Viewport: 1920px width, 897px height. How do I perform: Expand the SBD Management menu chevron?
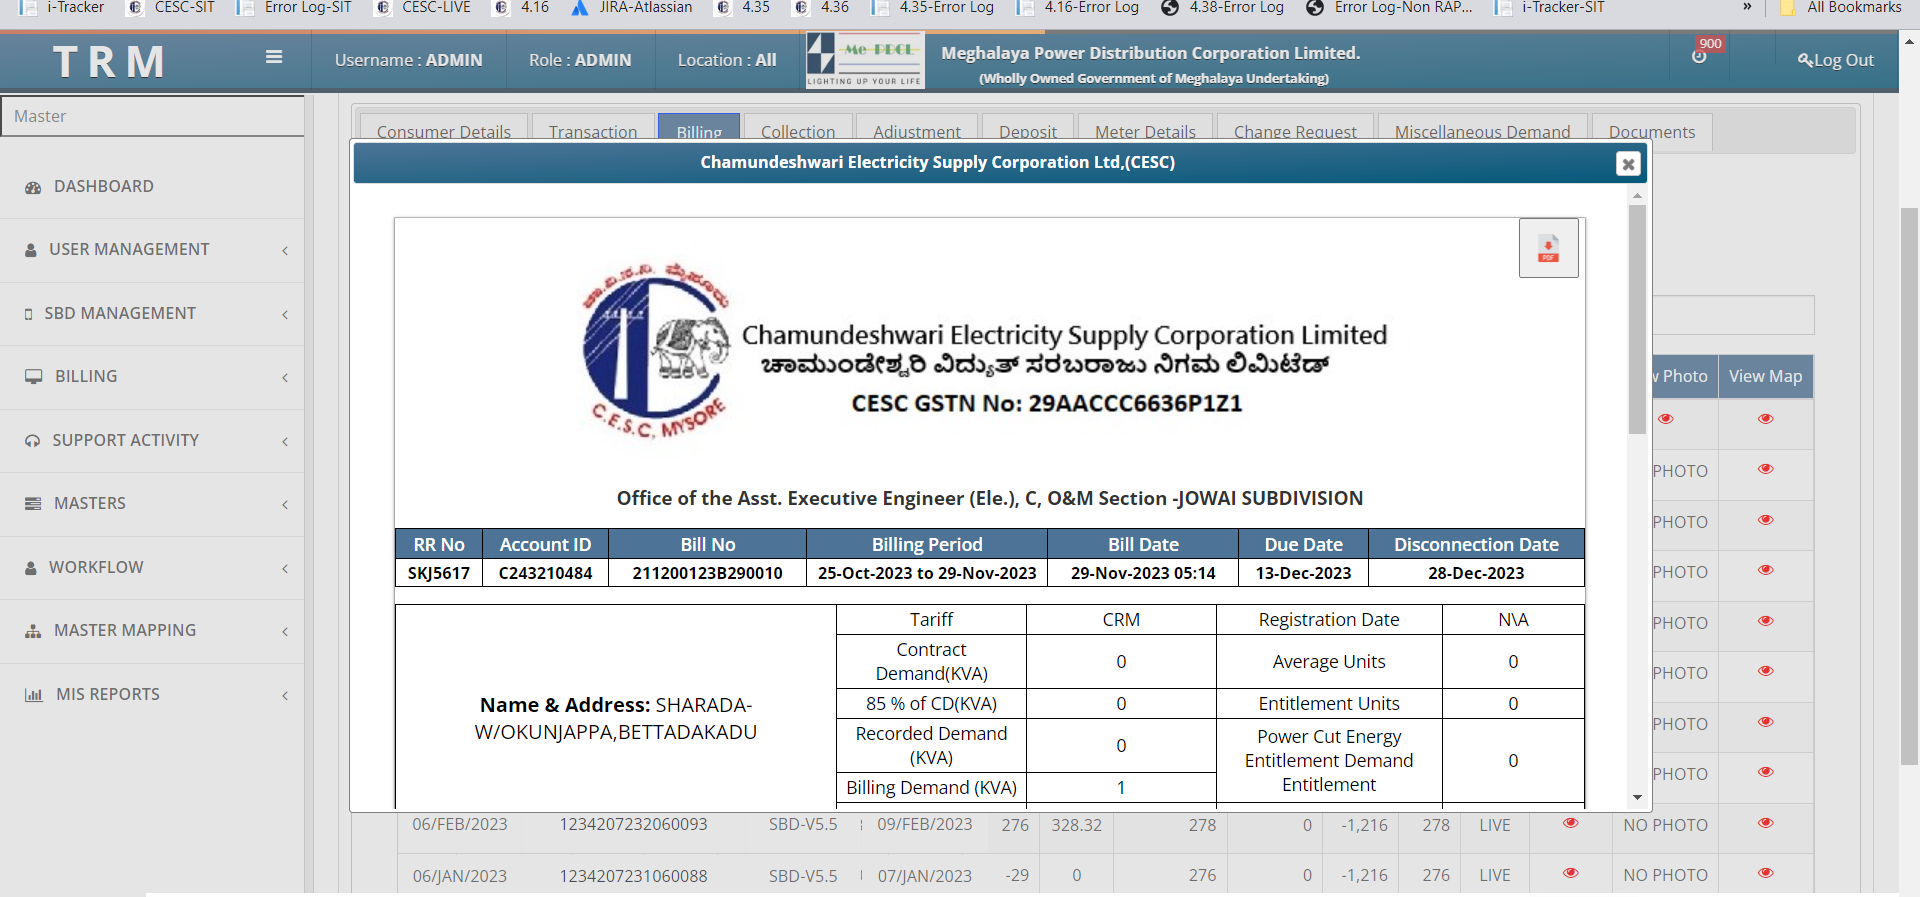tap(285, 315)
